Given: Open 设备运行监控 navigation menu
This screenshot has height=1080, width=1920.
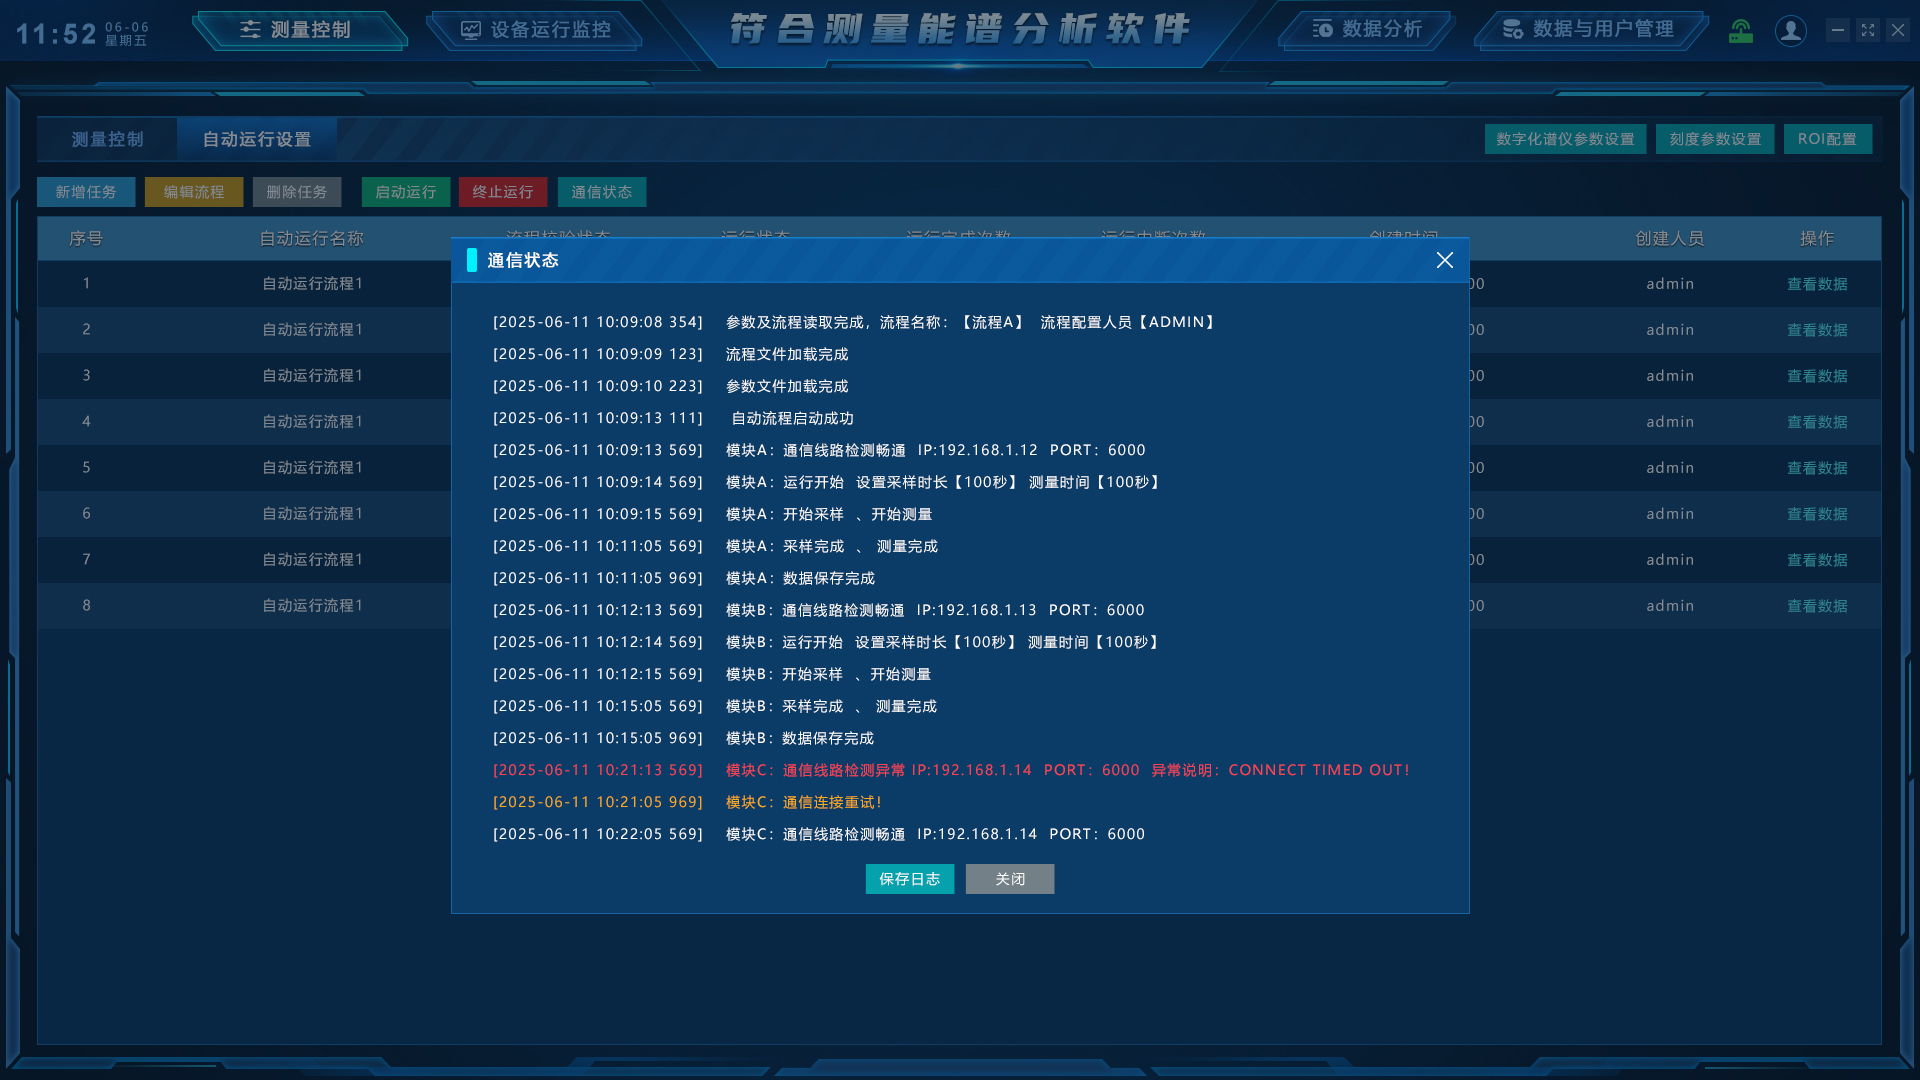Looking at the screenshot, I should (x=536, y=30).
